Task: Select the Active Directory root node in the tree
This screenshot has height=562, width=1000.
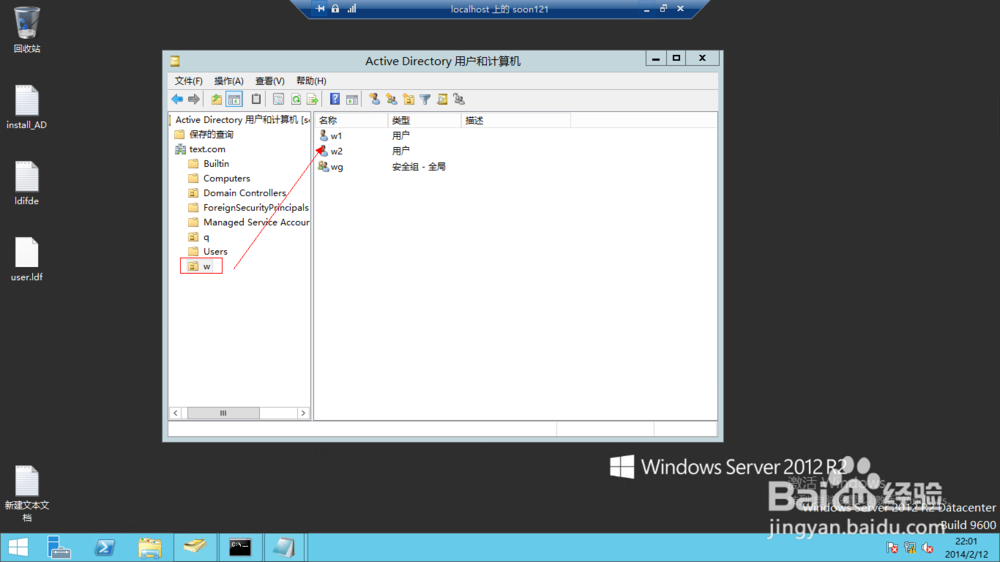Action: click(240, 120)
